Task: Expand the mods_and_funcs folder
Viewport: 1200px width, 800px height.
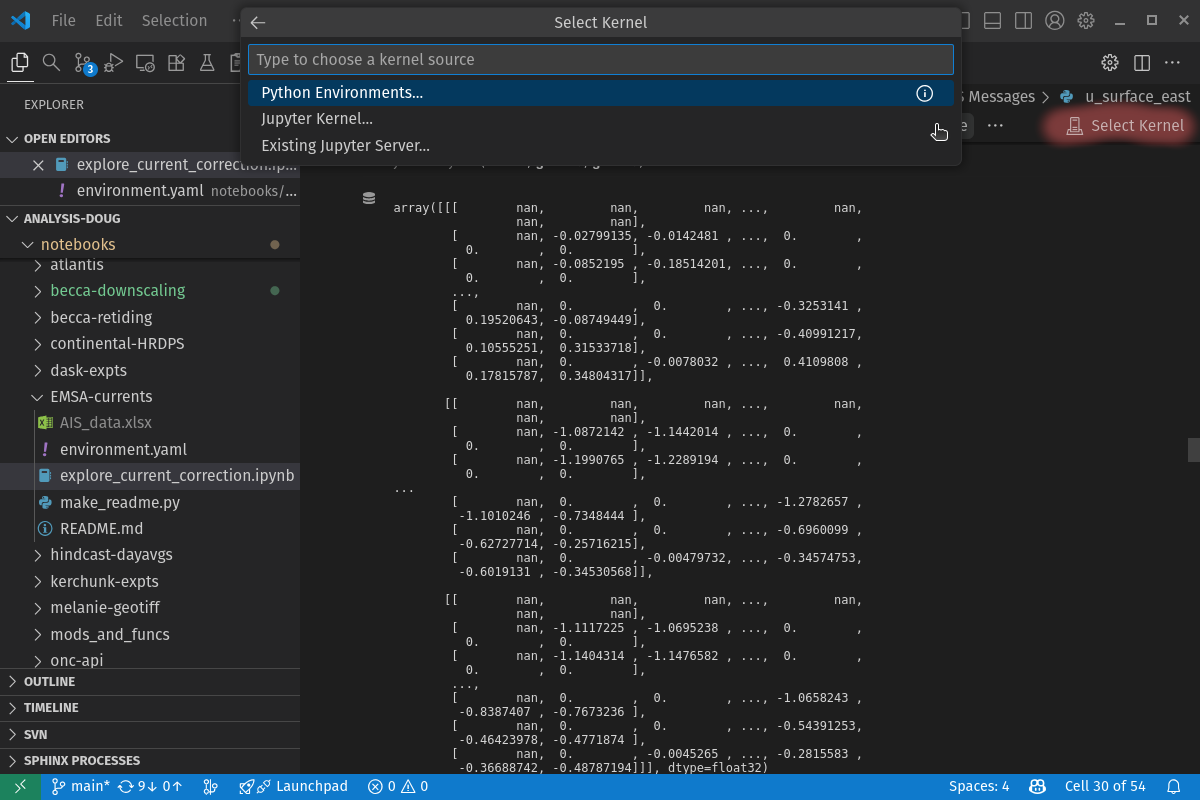Action: pos(110,635)
